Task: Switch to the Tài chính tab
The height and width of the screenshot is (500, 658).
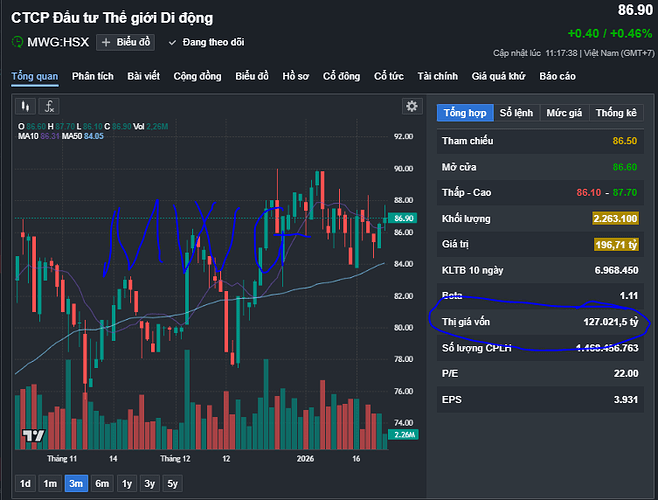Action: pyautogui.click(x=437, y=76)
